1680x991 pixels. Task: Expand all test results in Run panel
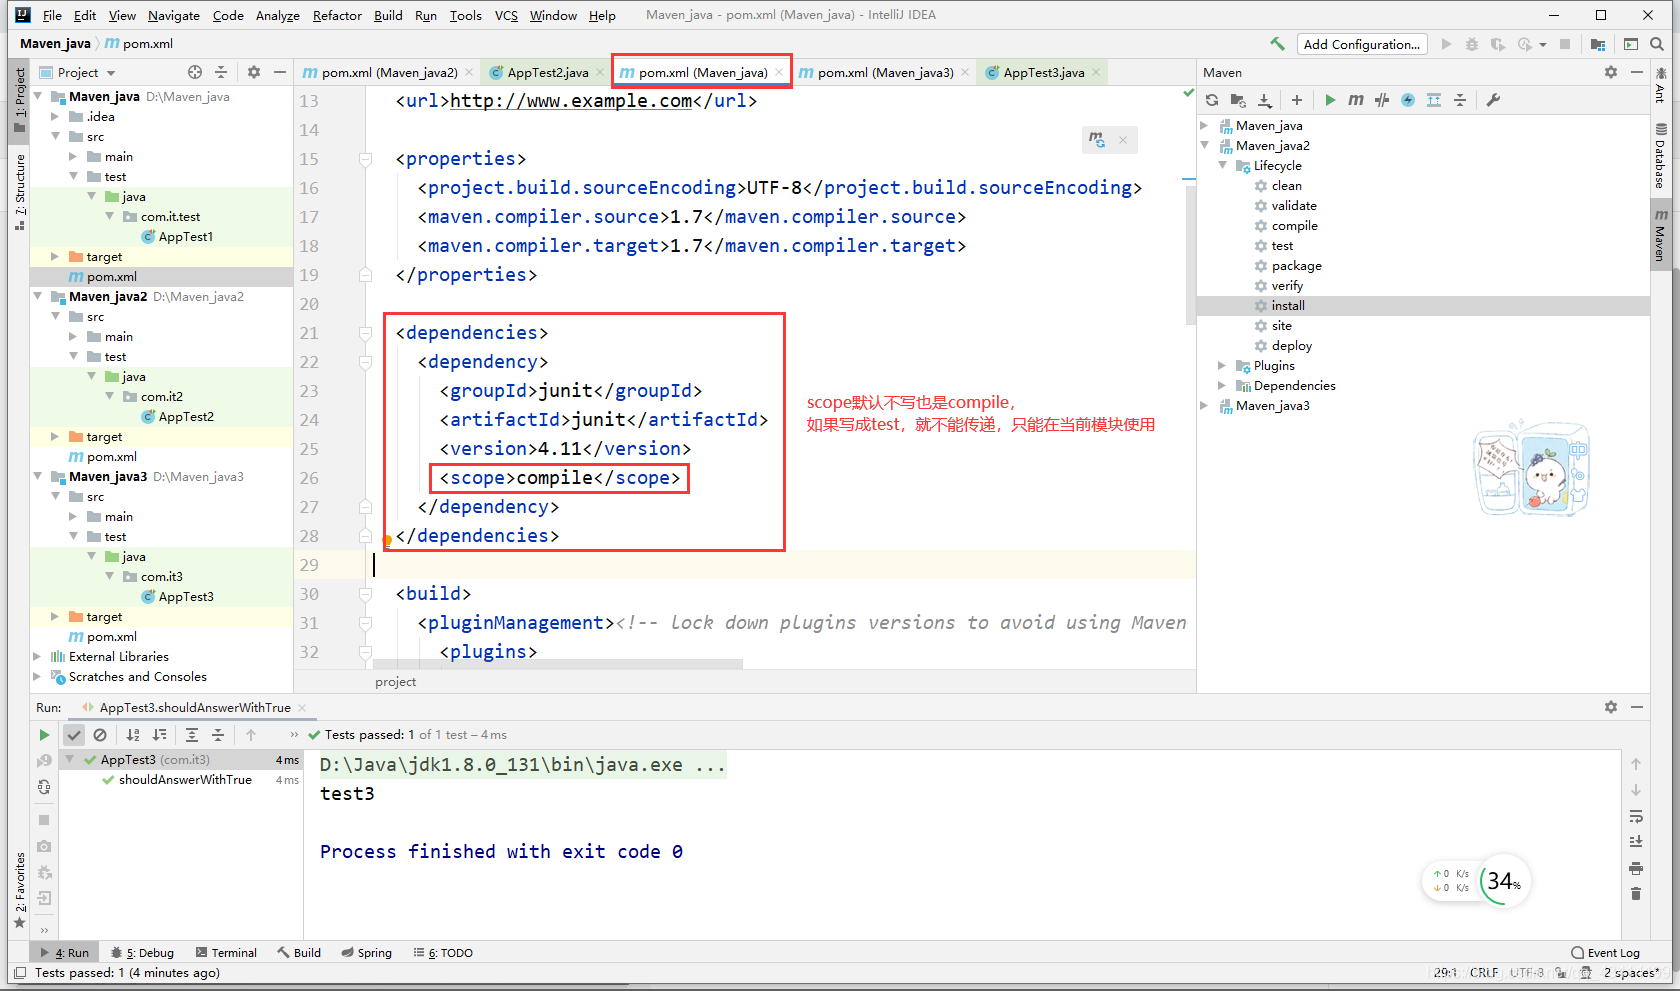click(192, 735)
